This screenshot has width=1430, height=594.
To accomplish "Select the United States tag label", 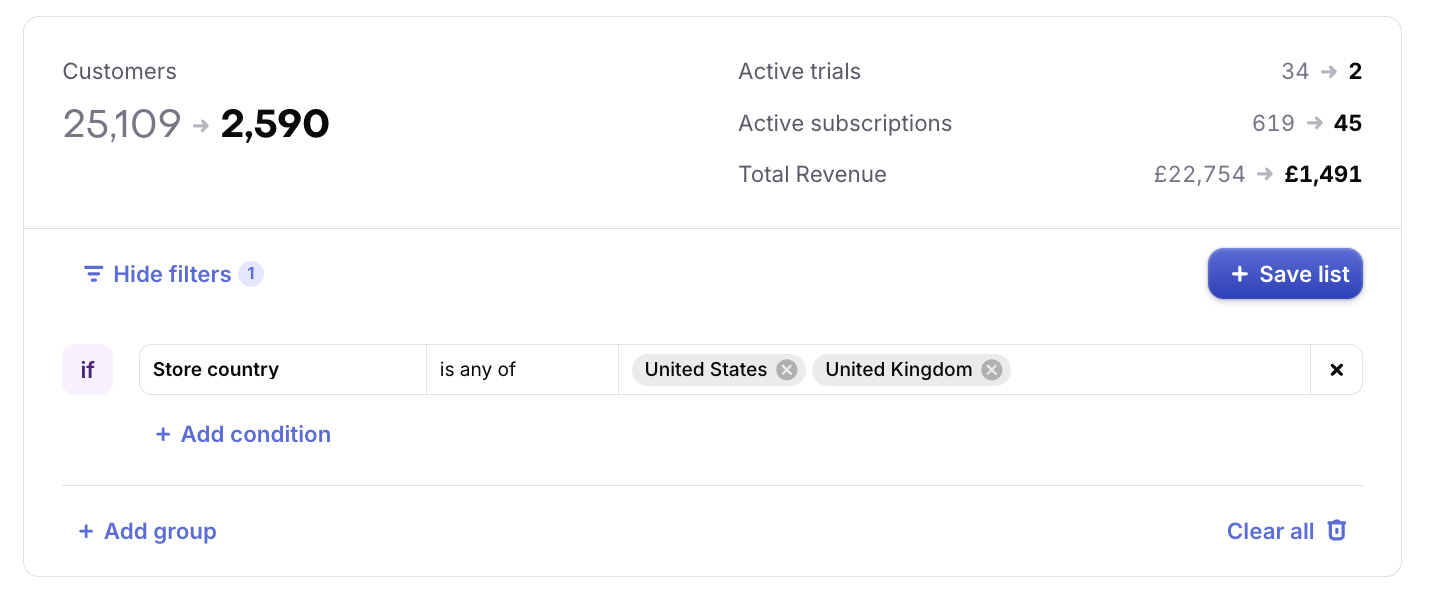I will click(706, 370).
